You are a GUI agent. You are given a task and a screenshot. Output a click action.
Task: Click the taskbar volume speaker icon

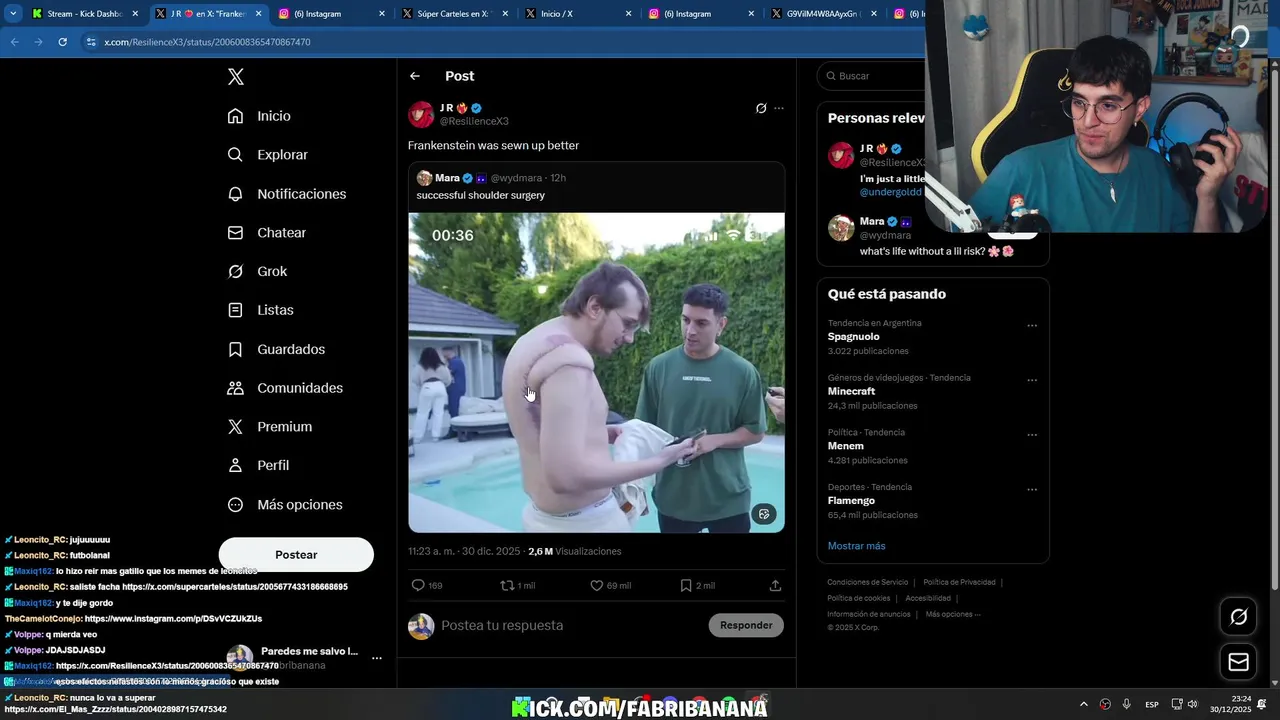[1193, 705]
